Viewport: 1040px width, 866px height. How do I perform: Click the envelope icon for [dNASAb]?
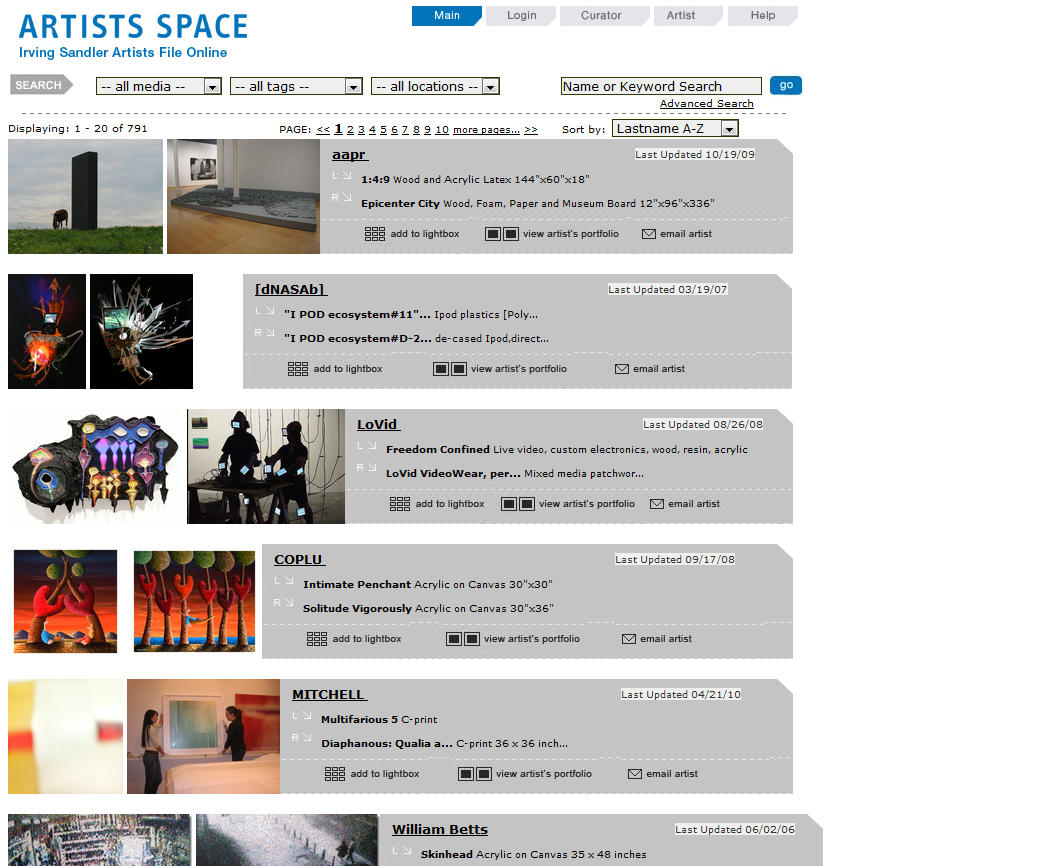click(x=621, y=369)
